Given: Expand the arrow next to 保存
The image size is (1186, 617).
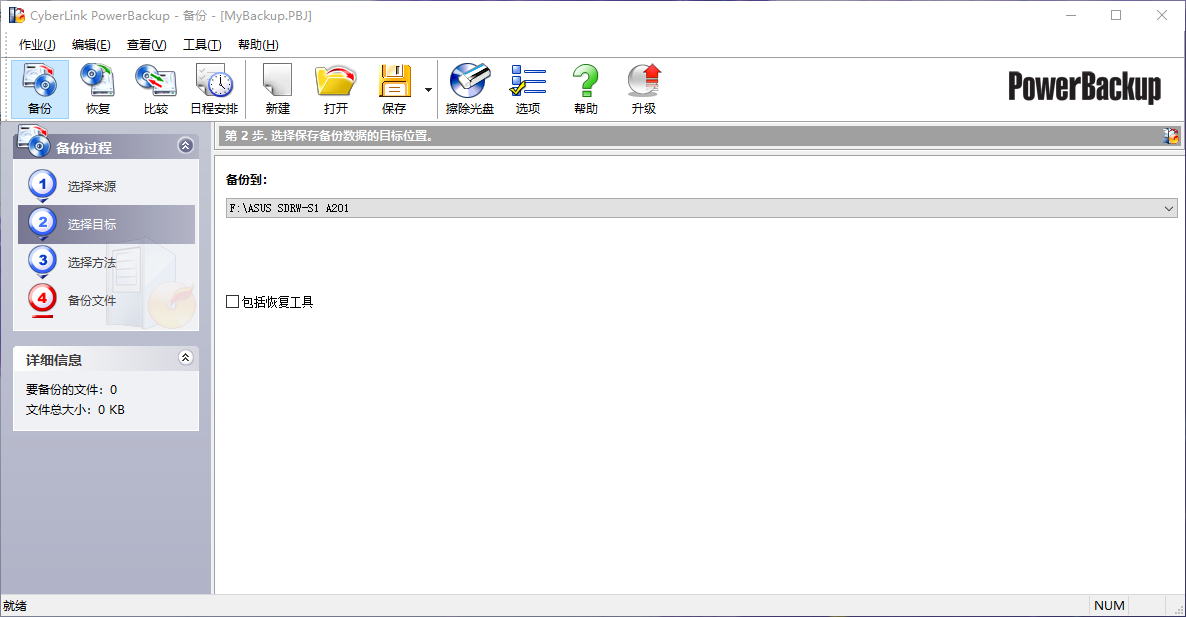Looking at the screenshot, I should click(x=428, y=89).
